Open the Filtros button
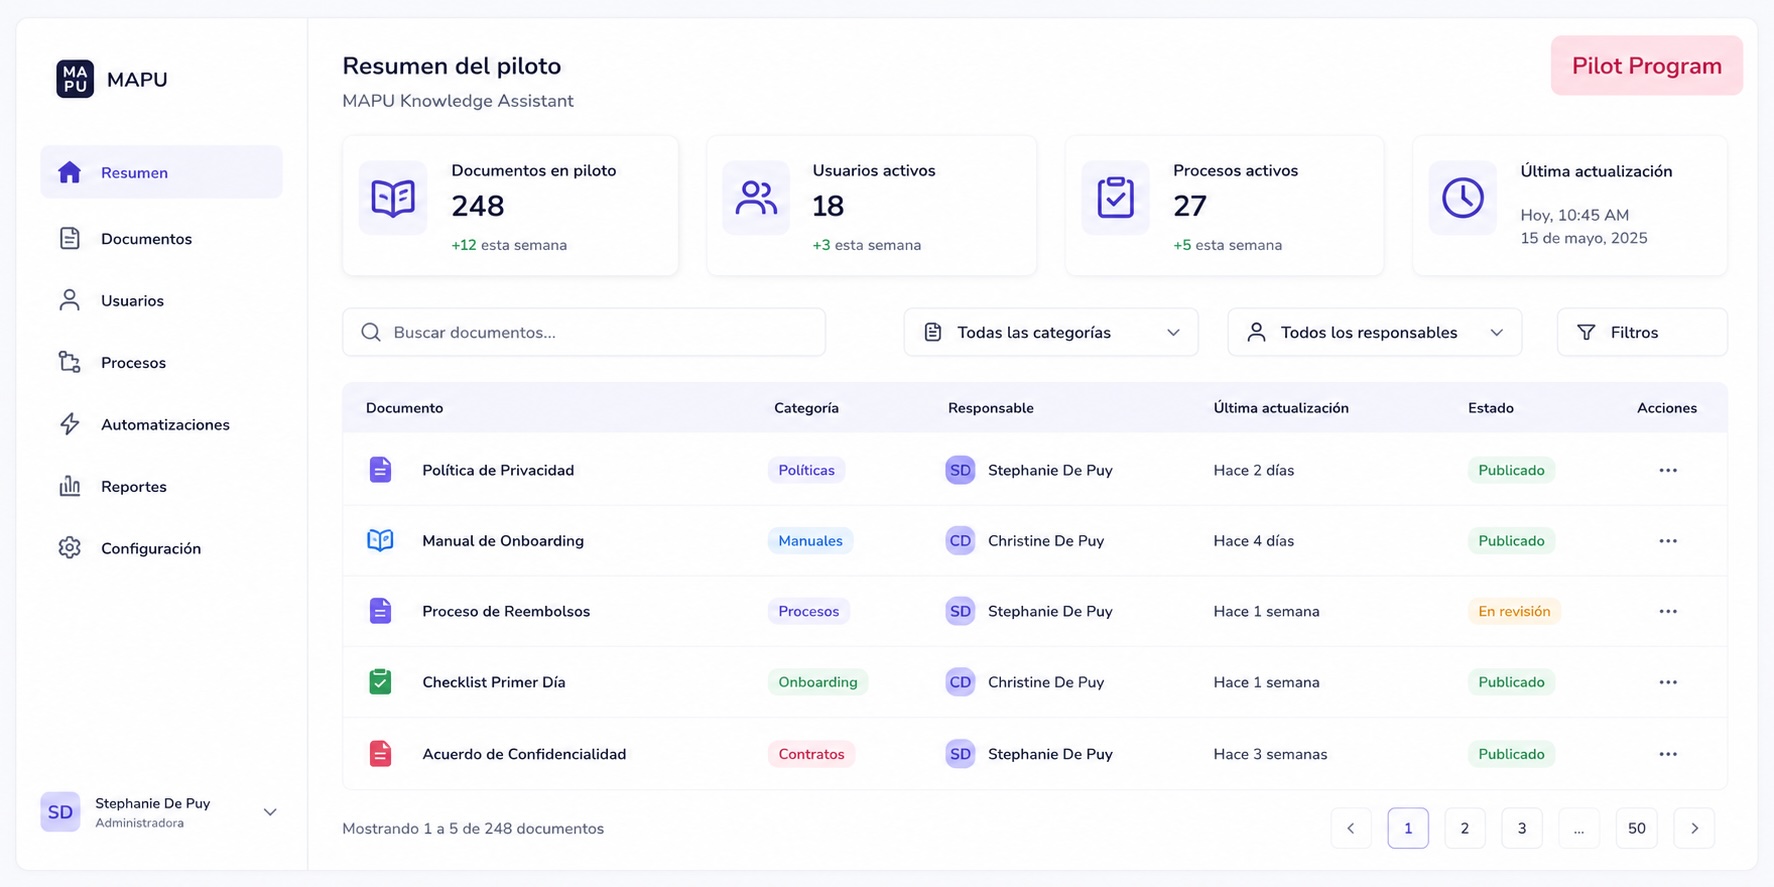The height and width of the screenshot is (887, 1774). click(x=1642, y=332)
